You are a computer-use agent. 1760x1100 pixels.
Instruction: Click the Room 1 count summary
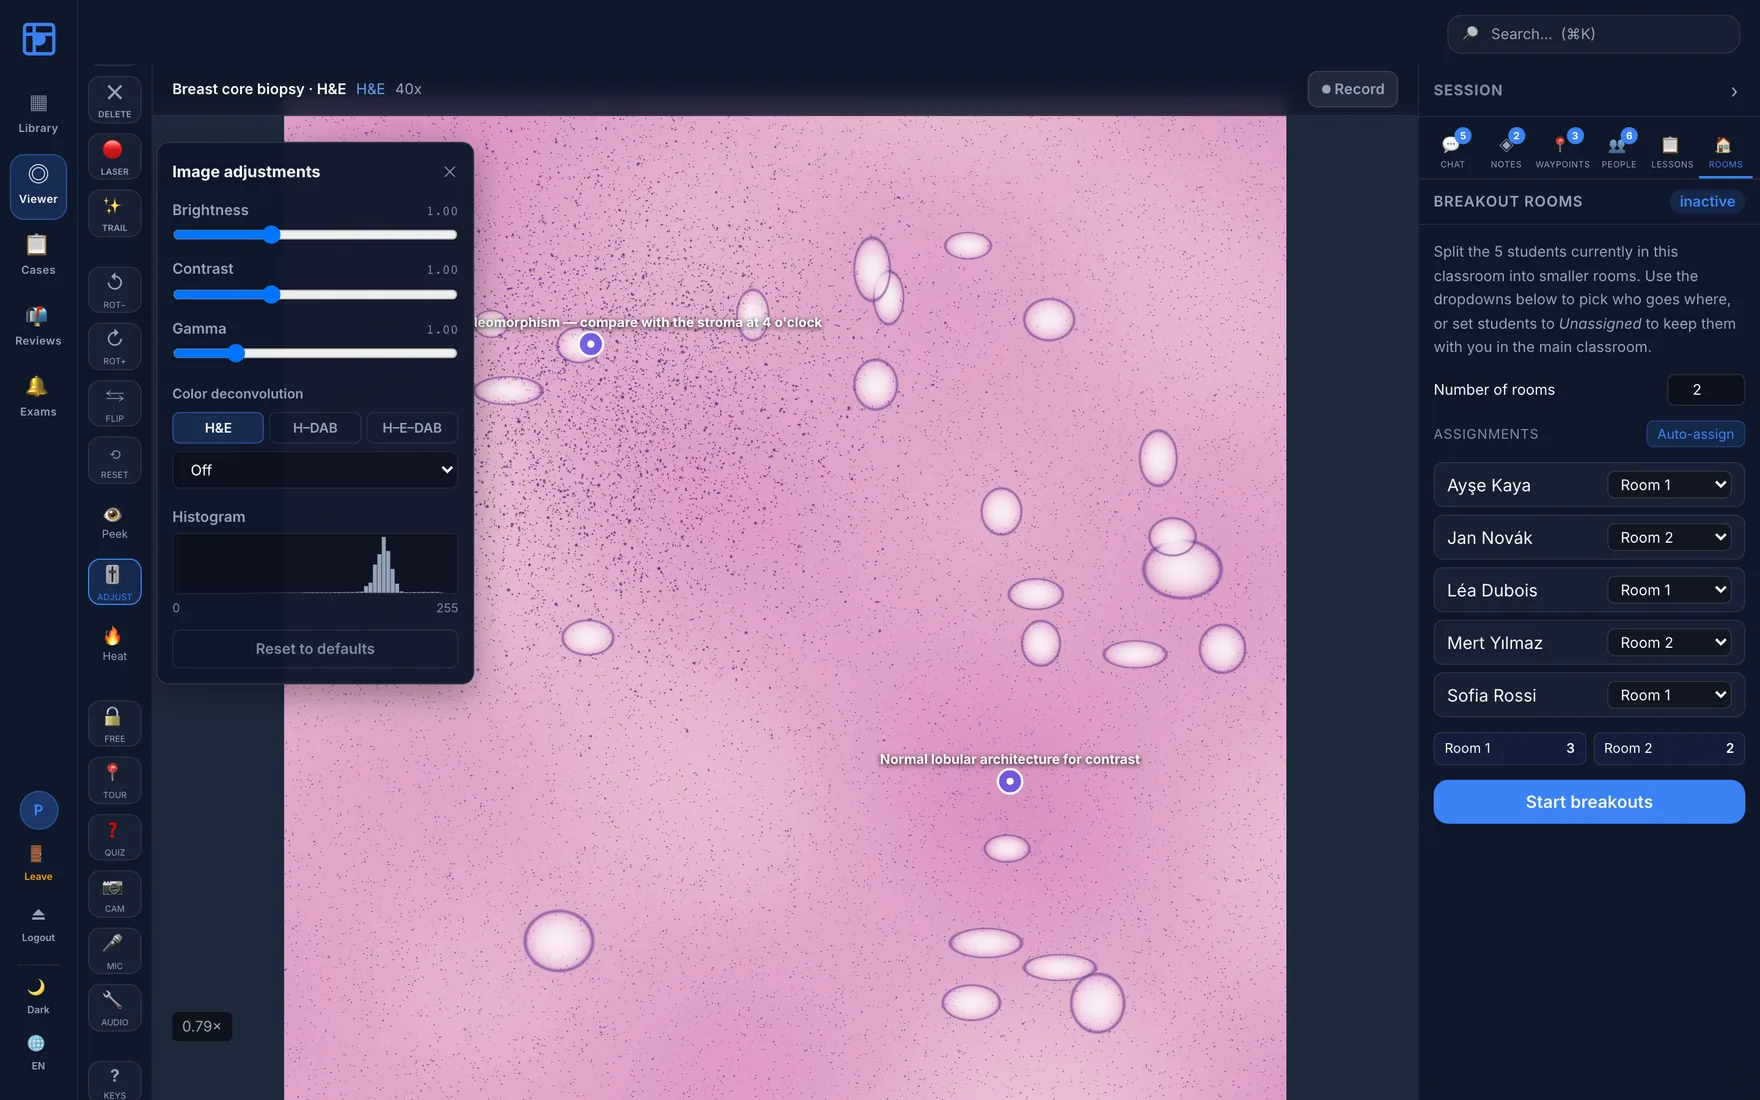[1509, 748]
